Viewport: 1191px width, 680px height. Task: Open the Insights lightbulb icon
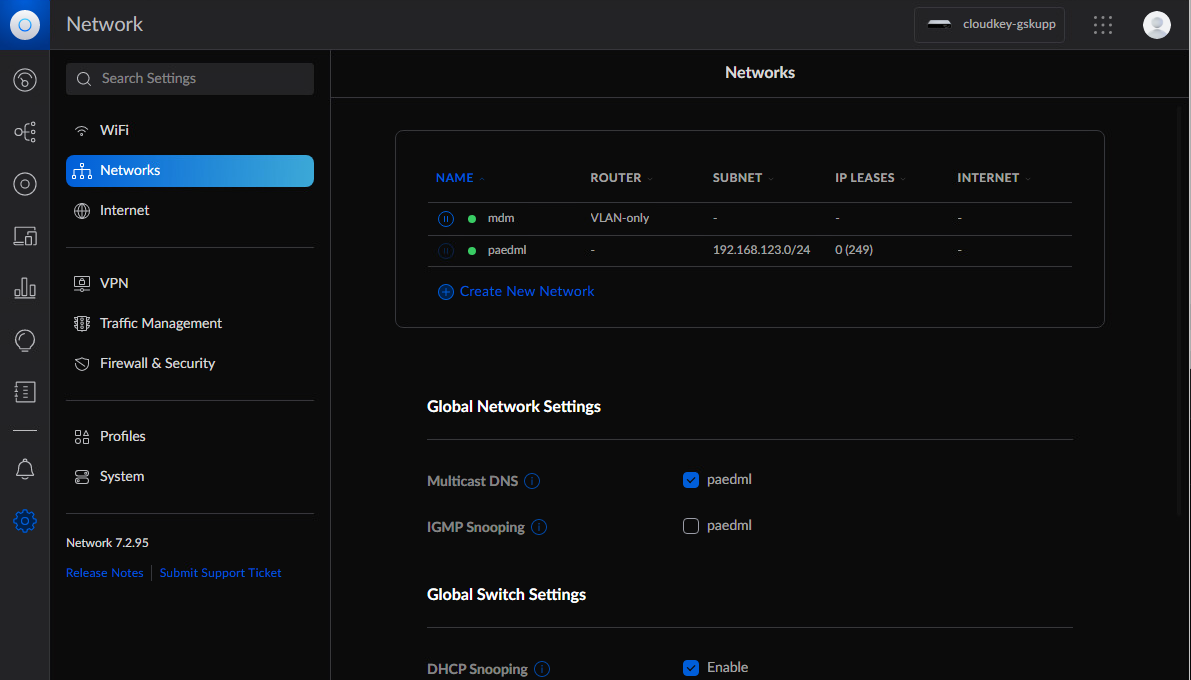click(x=25, y=340)
